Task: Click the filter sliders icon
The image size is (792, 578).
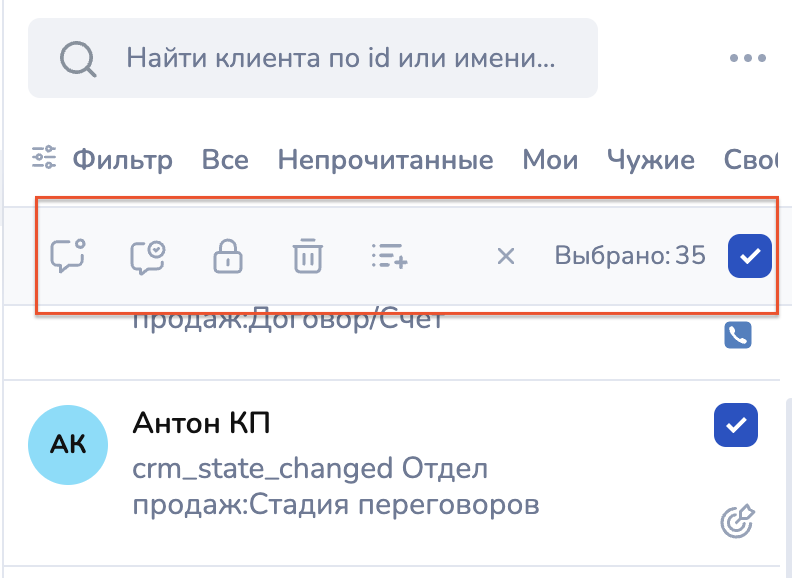Action: point(44,158)
